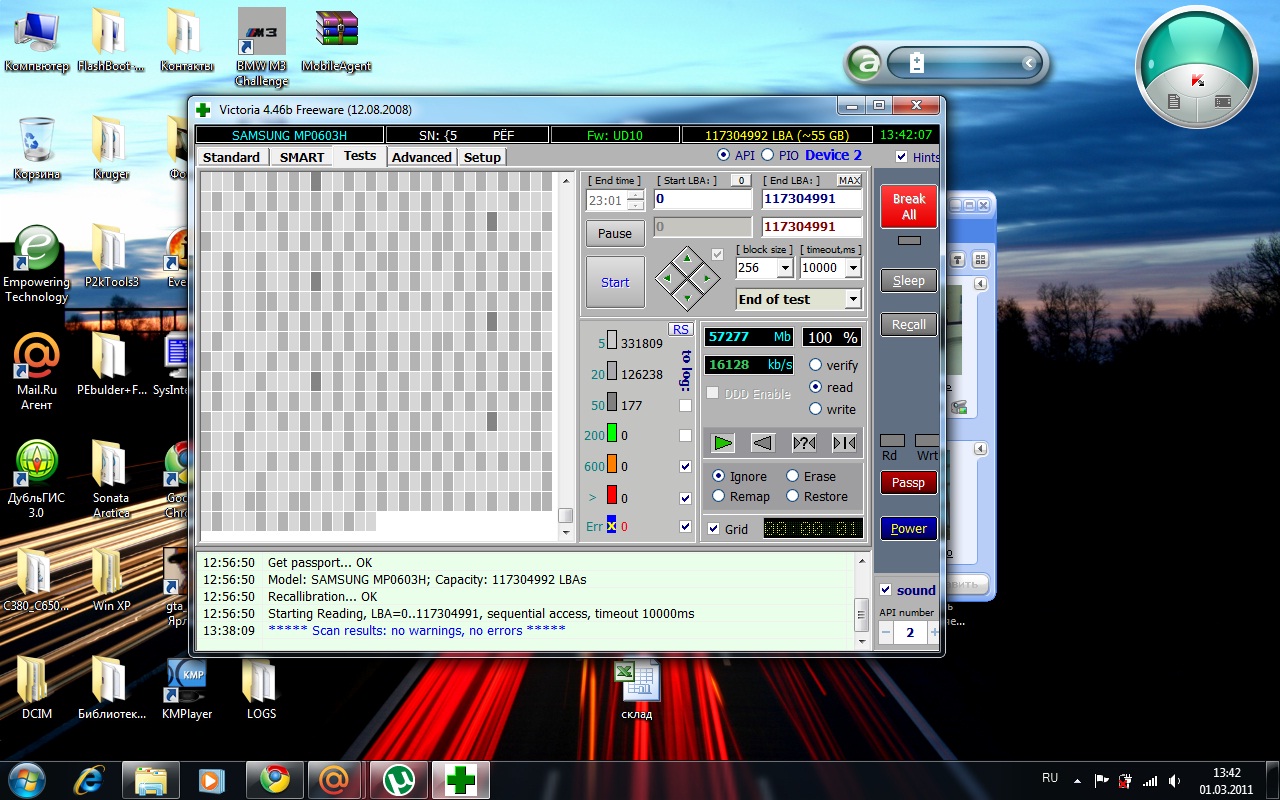Open the End of test dropdown
1280x800 pixels.
point(852,299)
